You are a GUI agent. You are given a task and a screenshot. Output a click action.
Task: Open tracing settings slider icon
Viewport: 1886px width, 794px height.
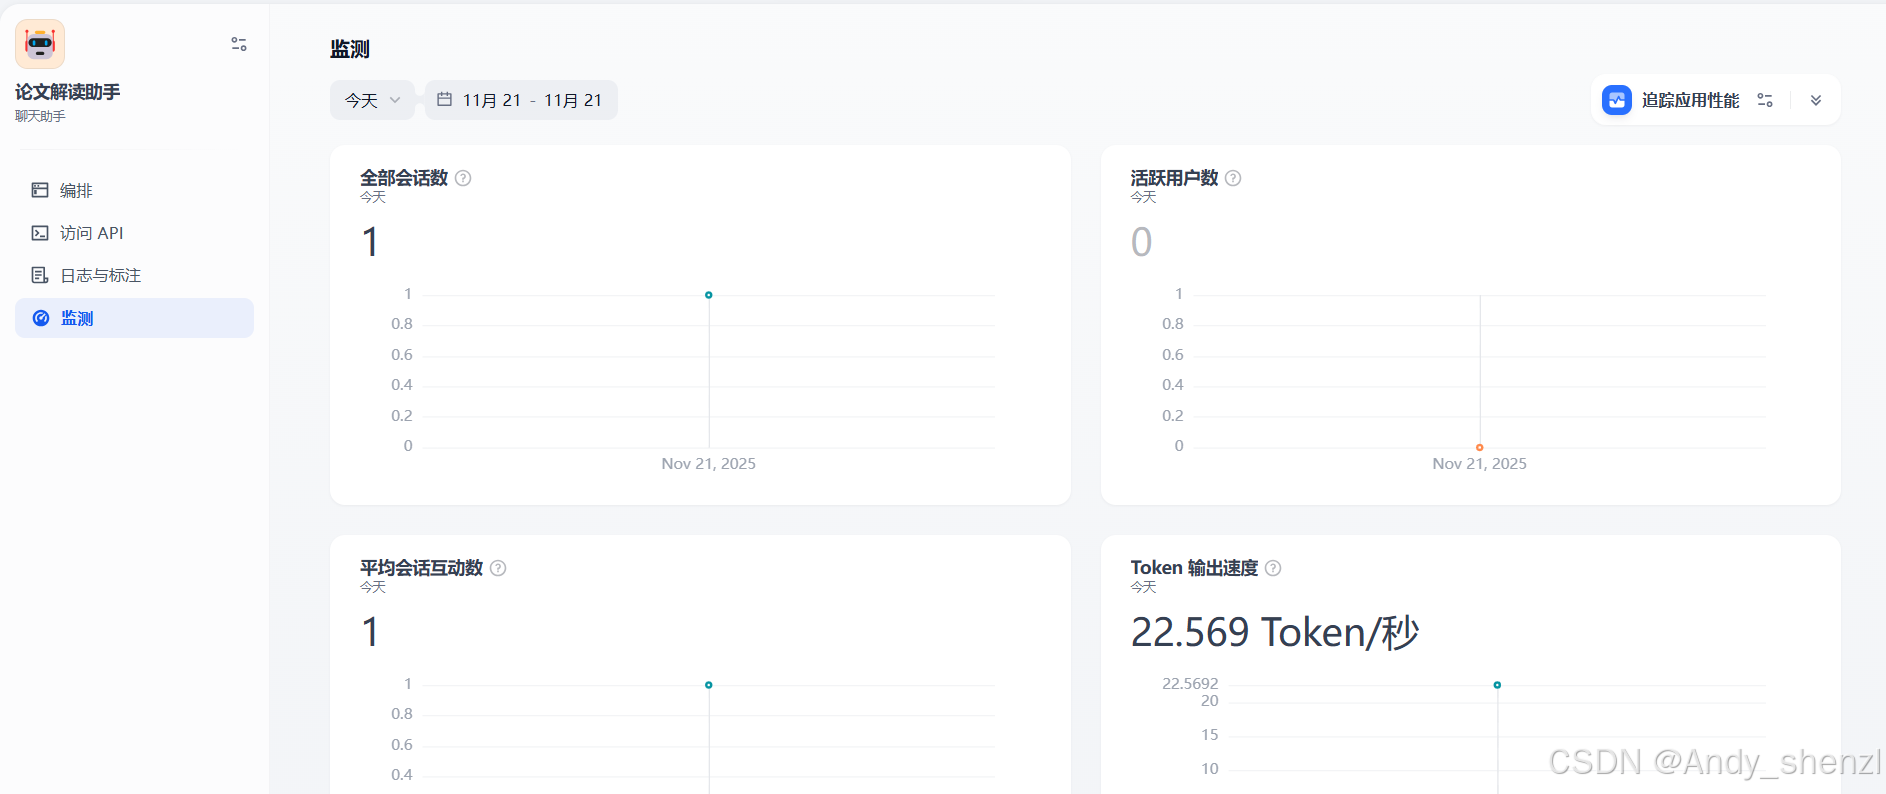[1765, 100]
